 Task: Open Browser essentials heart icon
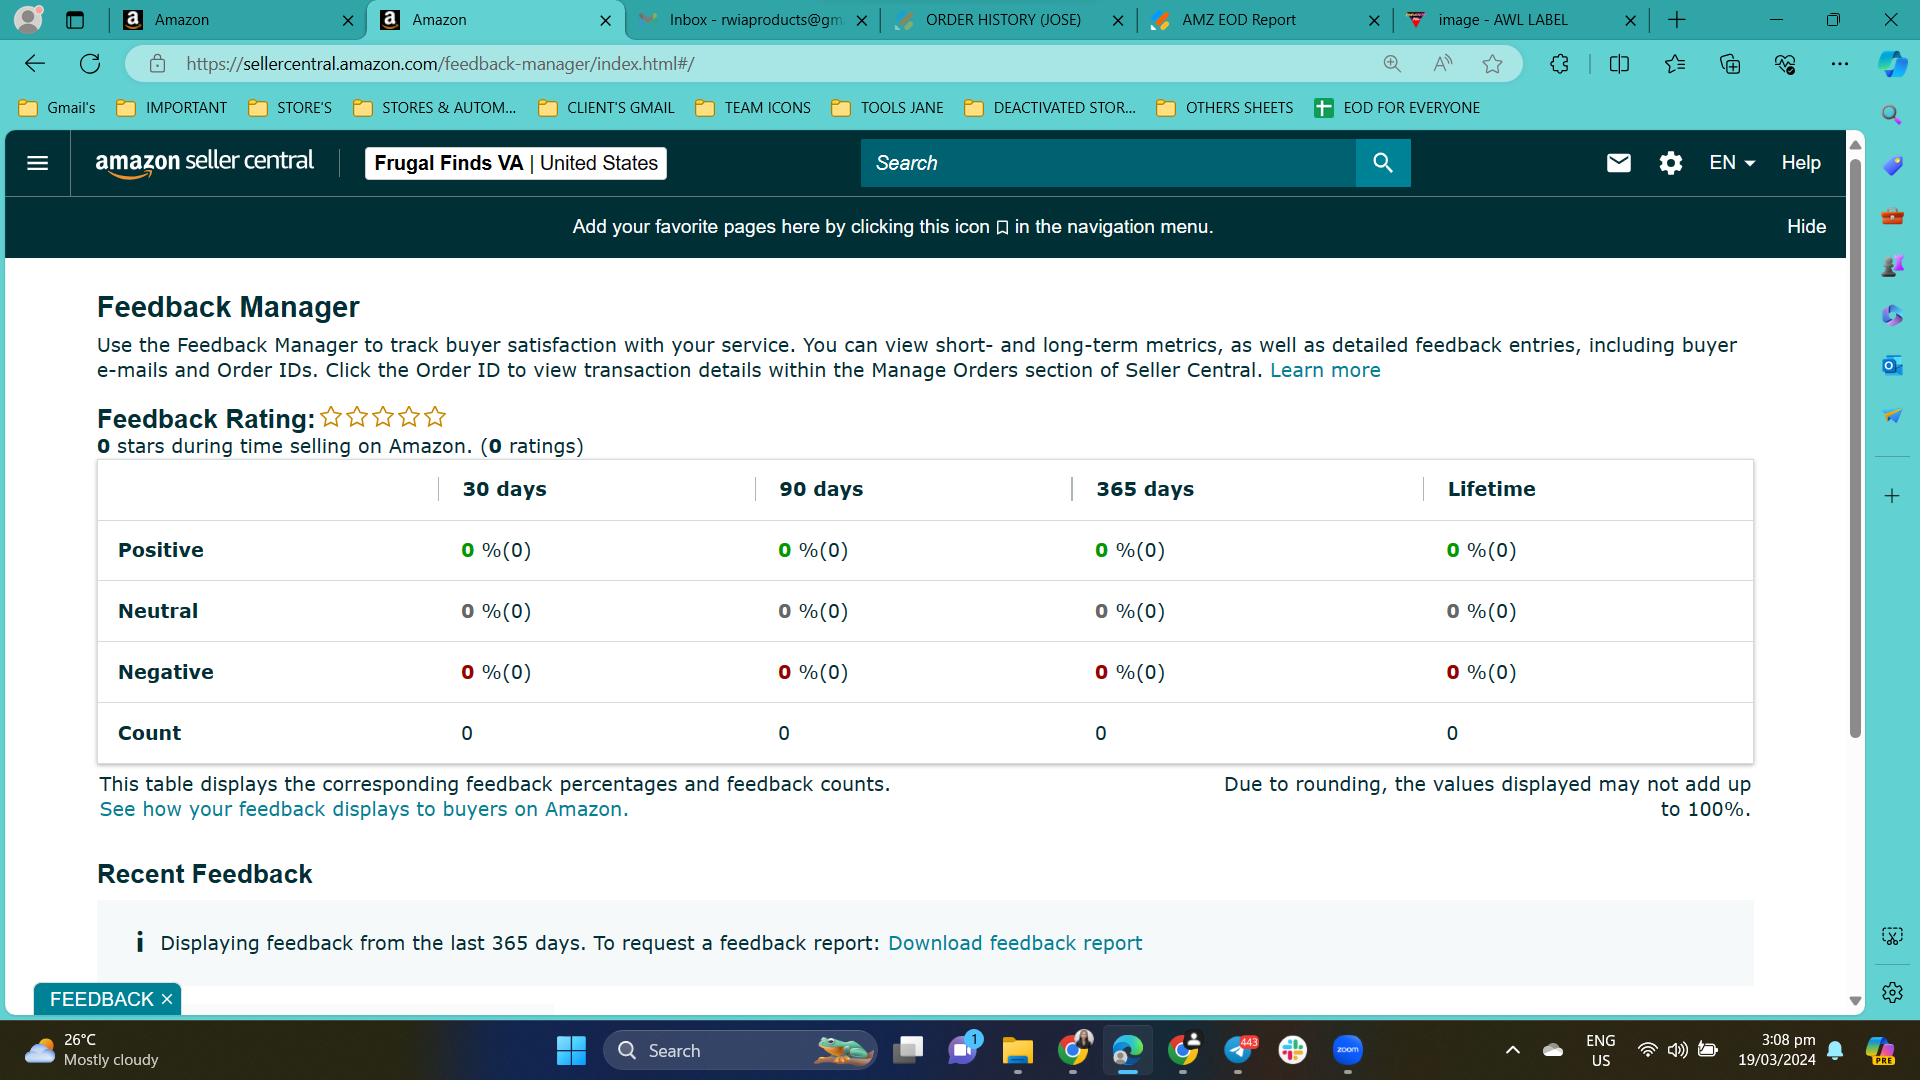click(x=1785, y=64)
